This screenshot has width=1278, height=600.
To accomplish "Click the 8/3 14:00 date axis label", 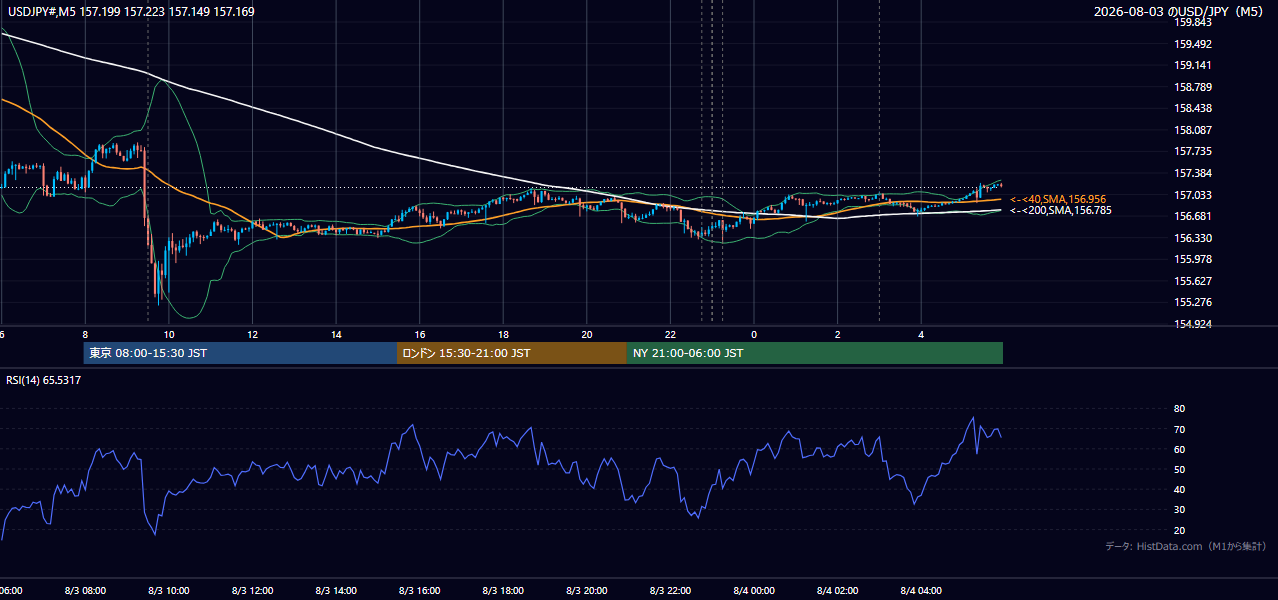I will click(336, 591).
